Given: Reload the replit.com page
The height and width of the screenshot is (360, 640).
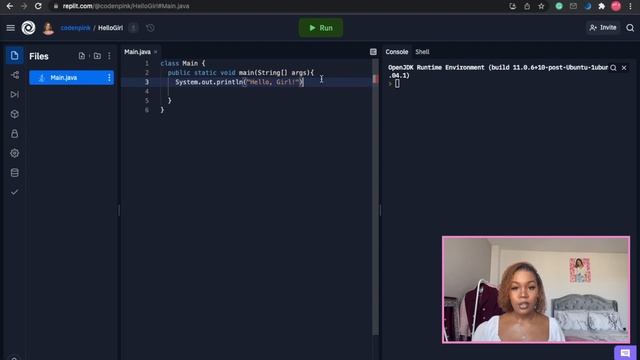Looking at the screenshot, I should pos(38,6).
